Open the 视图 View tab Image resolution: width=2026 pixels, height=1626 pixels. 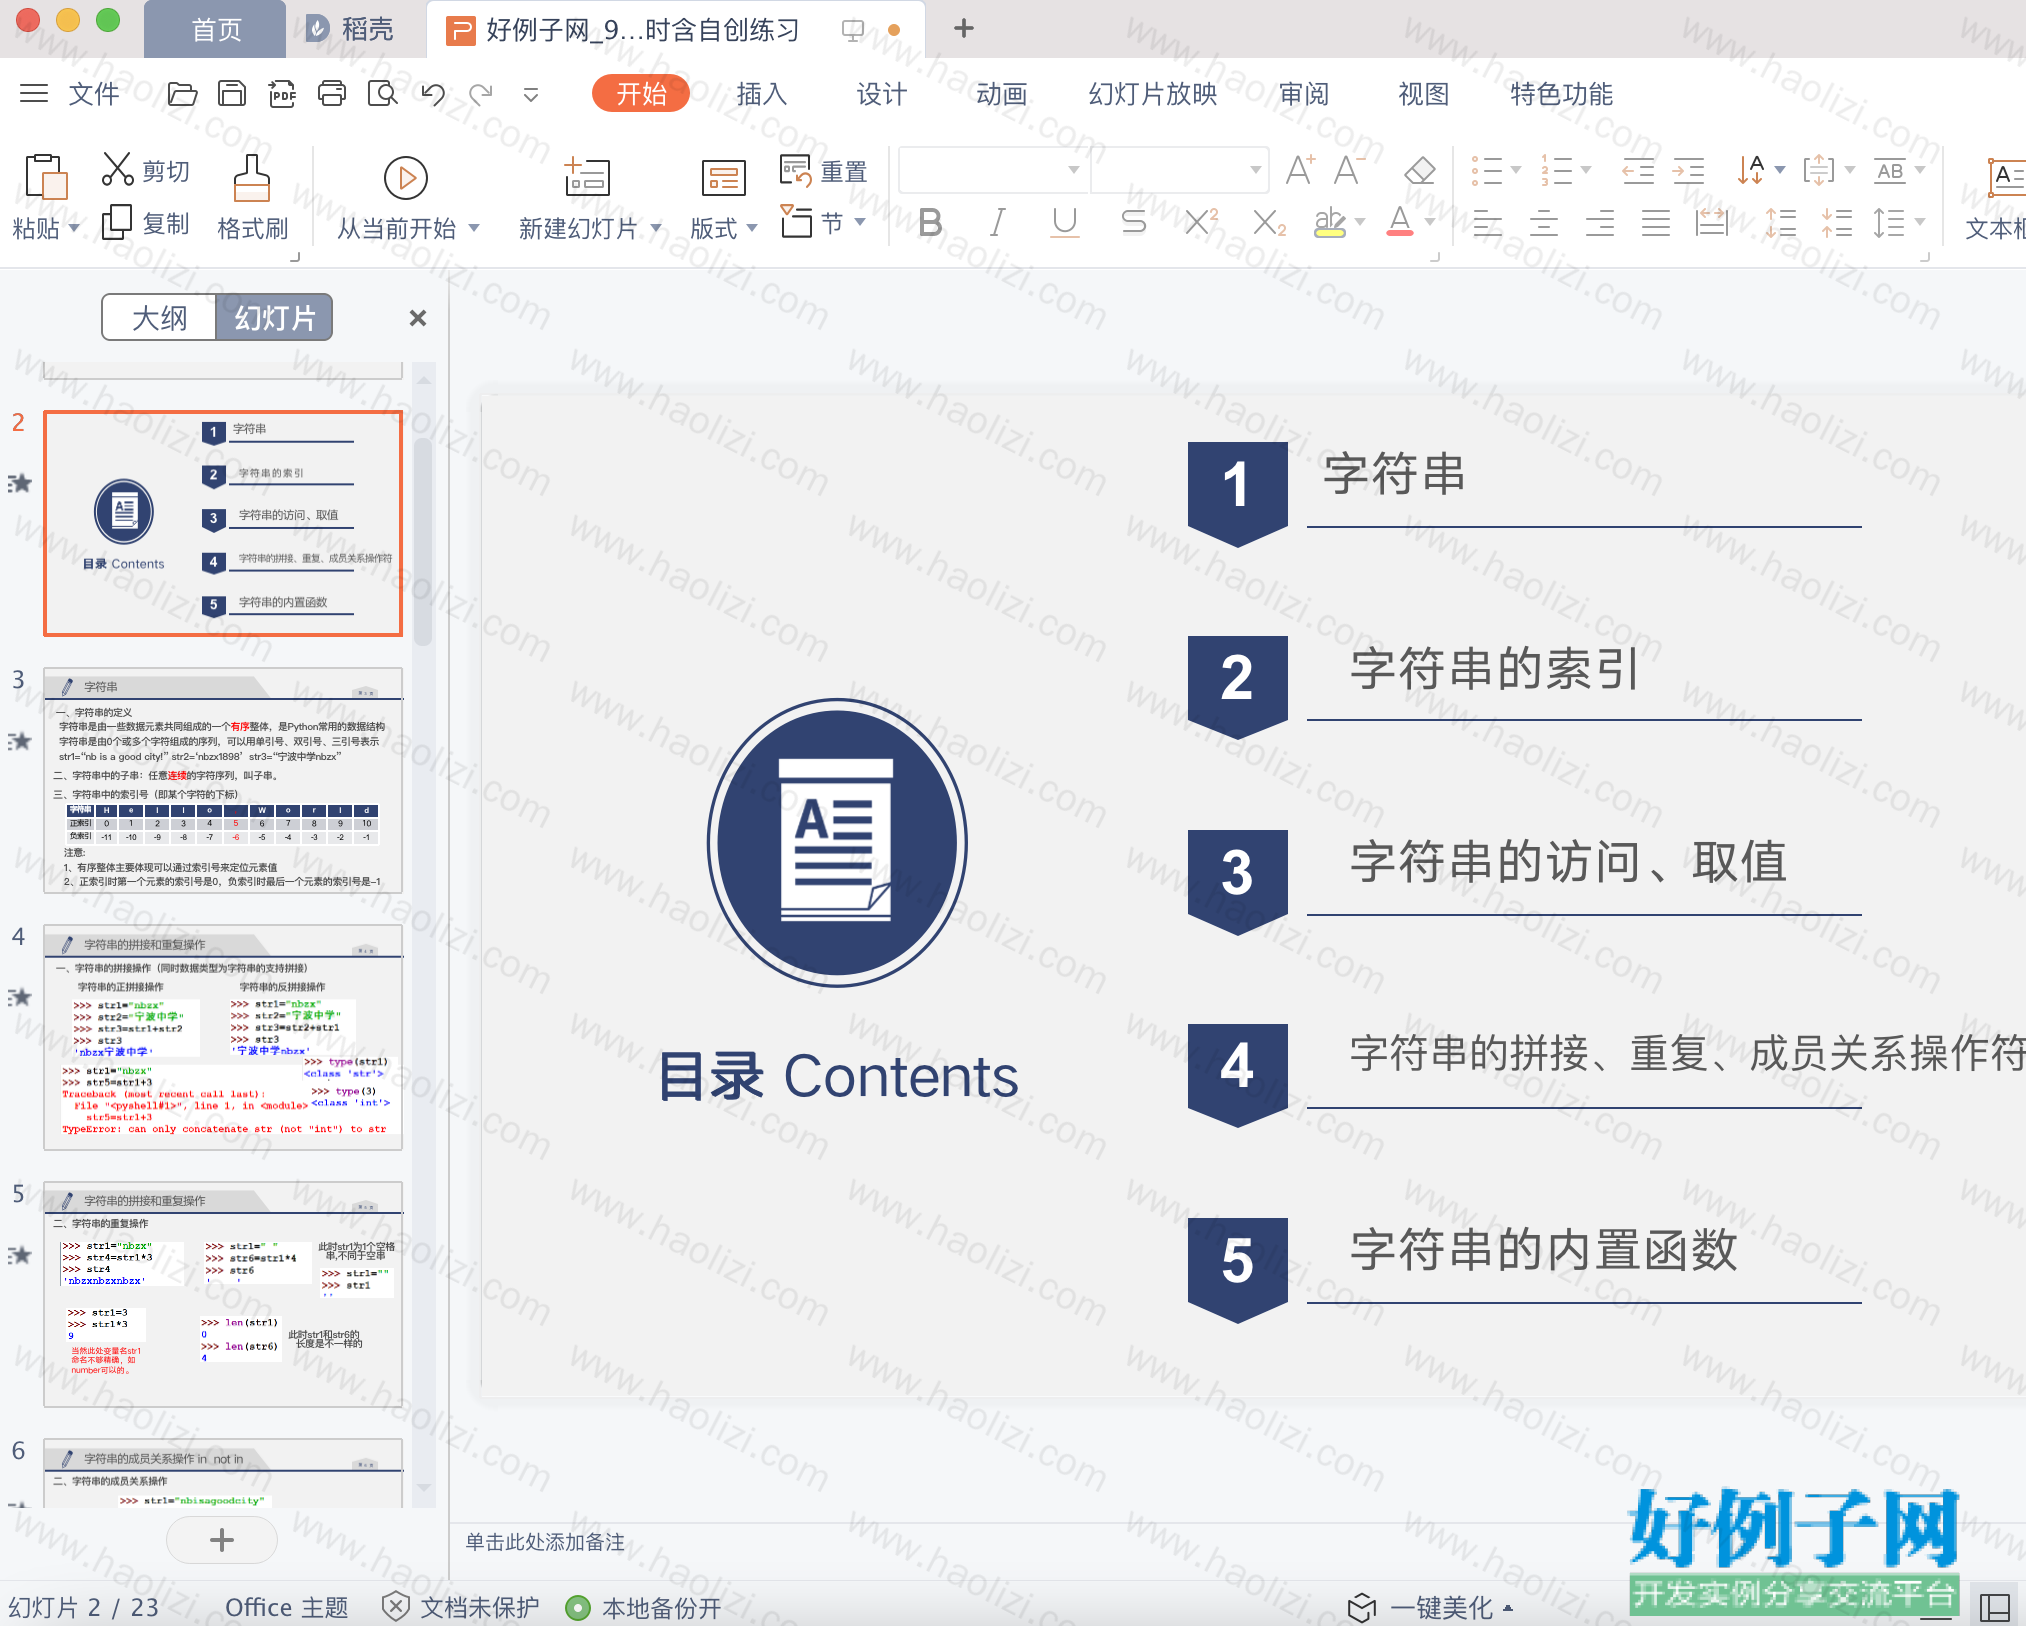[x=1424, y=94]
